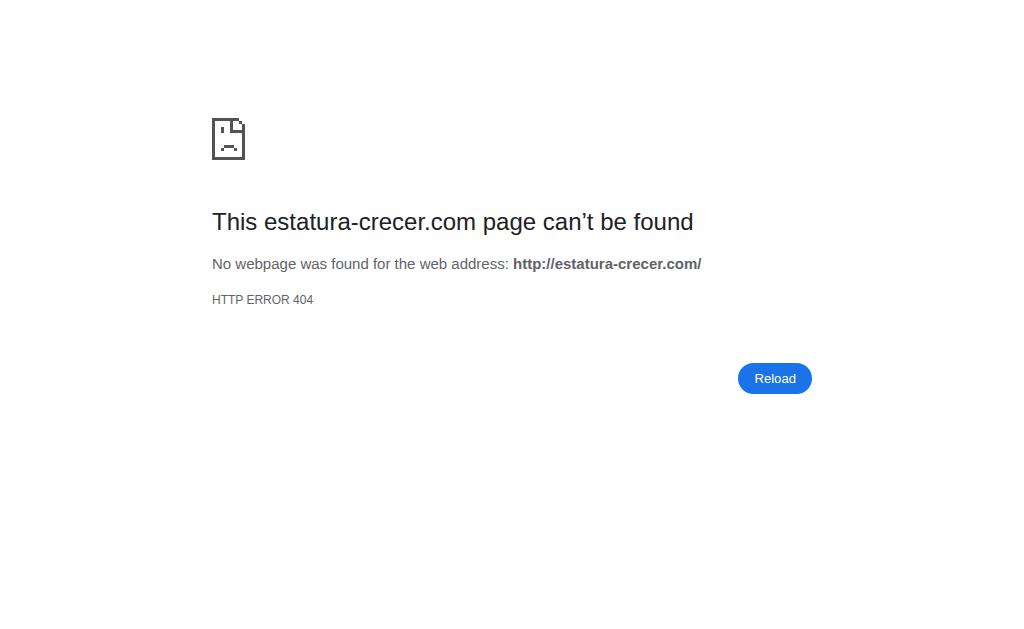Click the folded corner of the page icon

pos(238,123)
